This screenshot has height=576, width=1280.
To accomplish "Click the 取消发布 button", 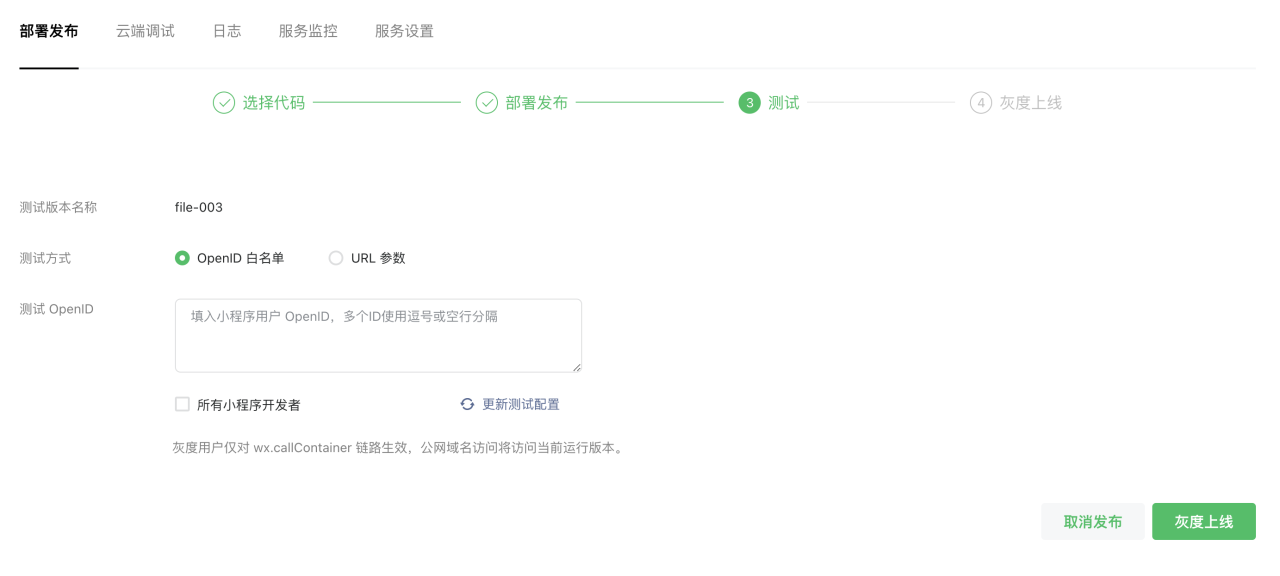I will pos(1092,521).
